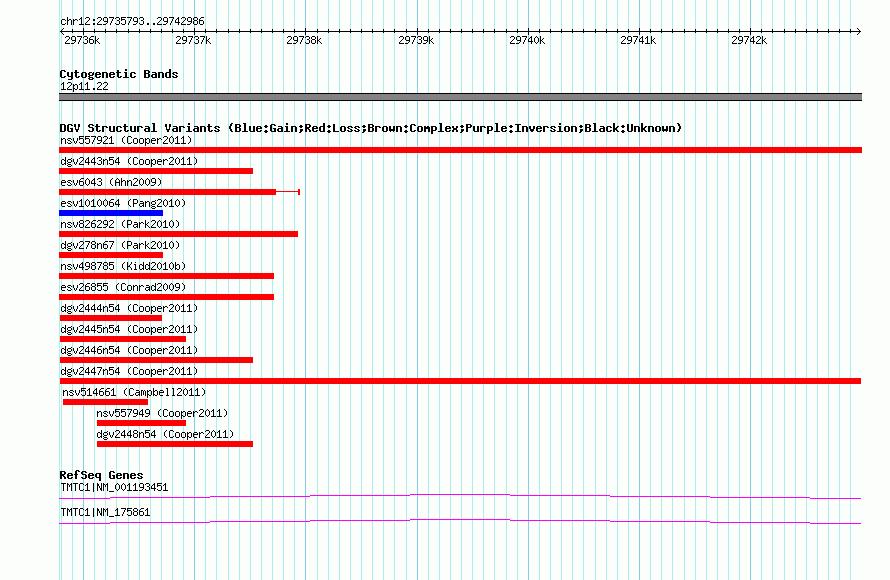Click the 29738k ruler position
The width and height of the screenshot is (890, 580).
click(x=304, y=40)
